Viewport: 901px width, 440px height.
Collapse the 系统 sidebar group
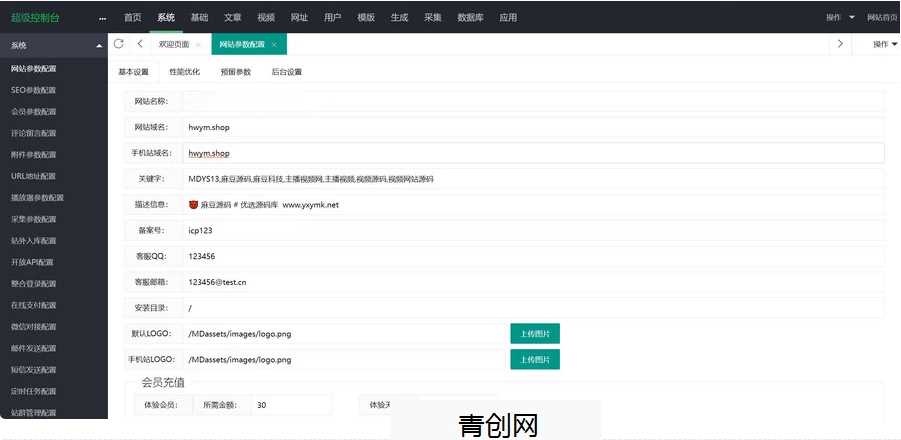[99, 45]
